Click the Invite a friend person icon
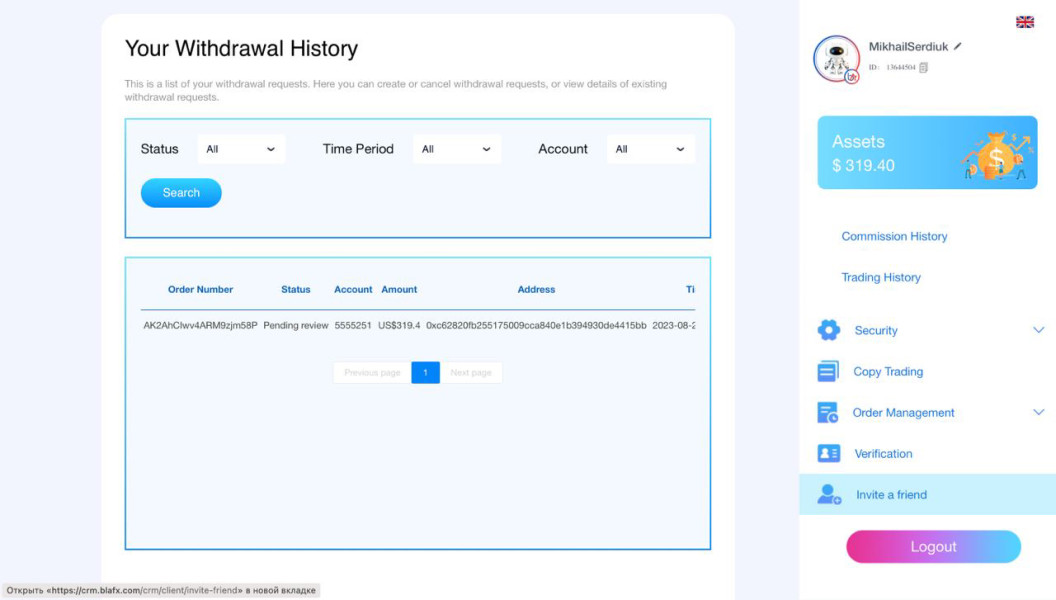 [829, 494]
